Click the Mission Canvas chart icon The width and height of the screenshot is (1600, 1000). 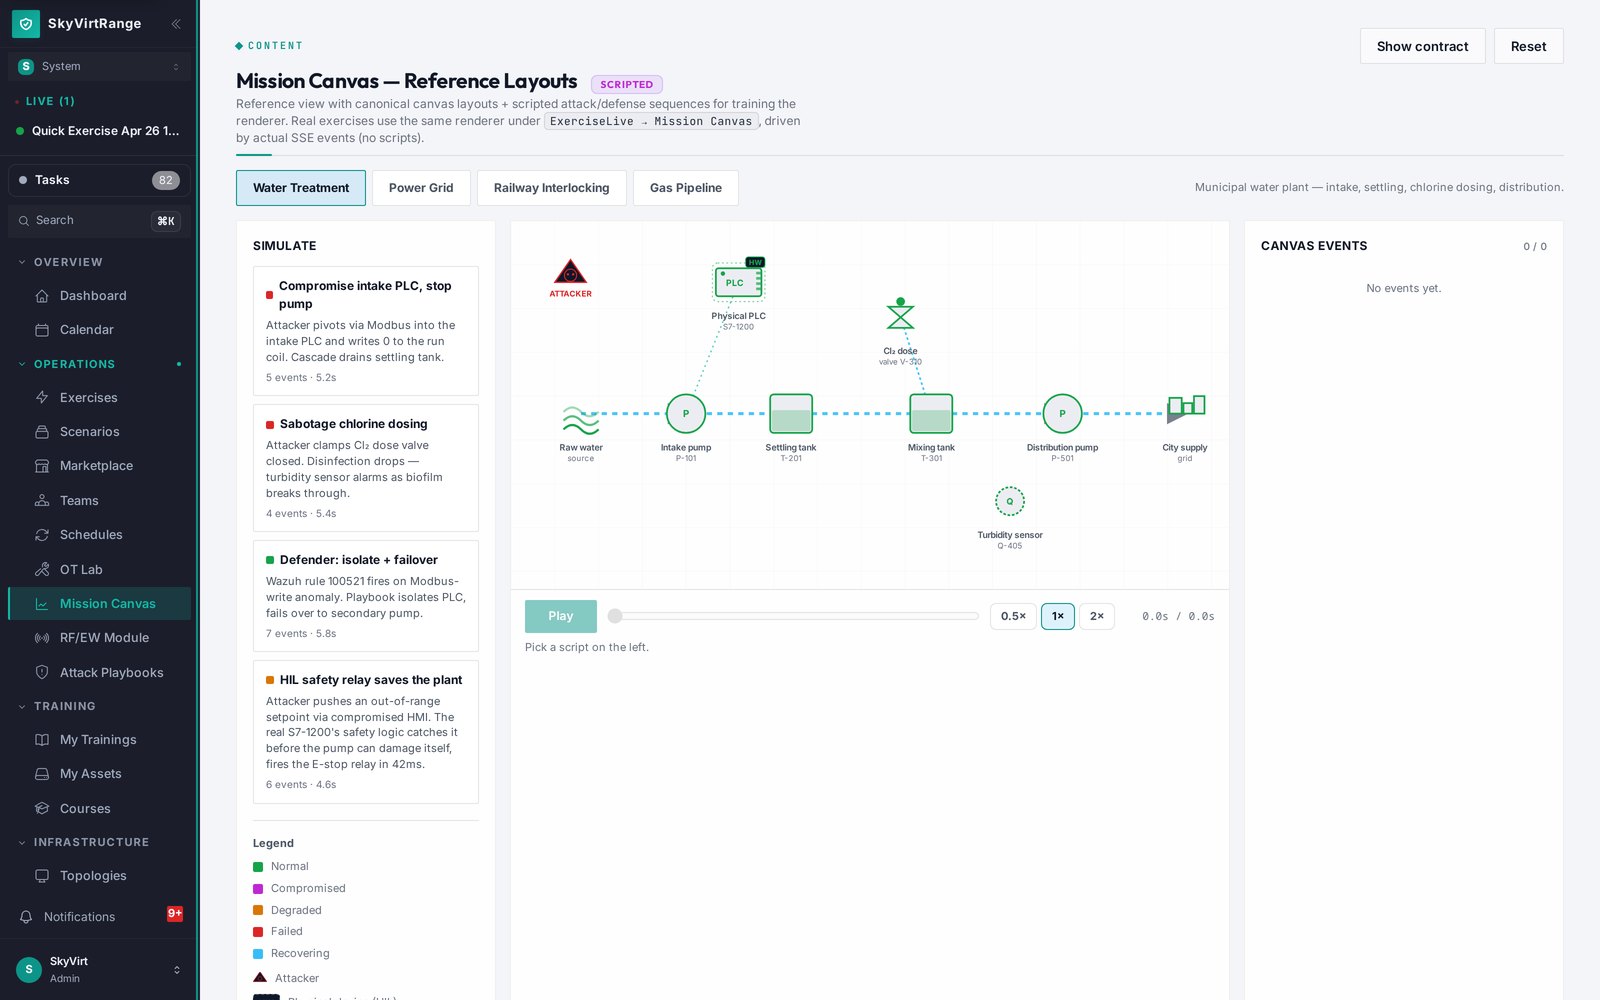point(42,604)
